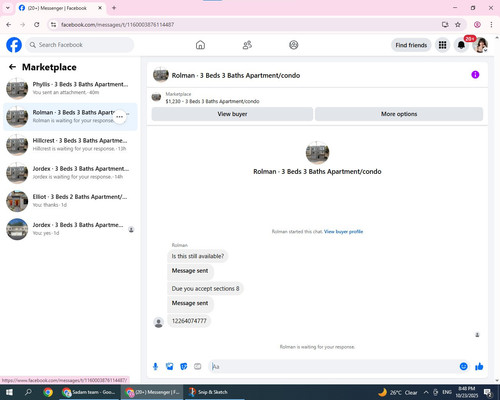Open Jordex conversation waiting 14h
The image size is (500, 400).
70,173
